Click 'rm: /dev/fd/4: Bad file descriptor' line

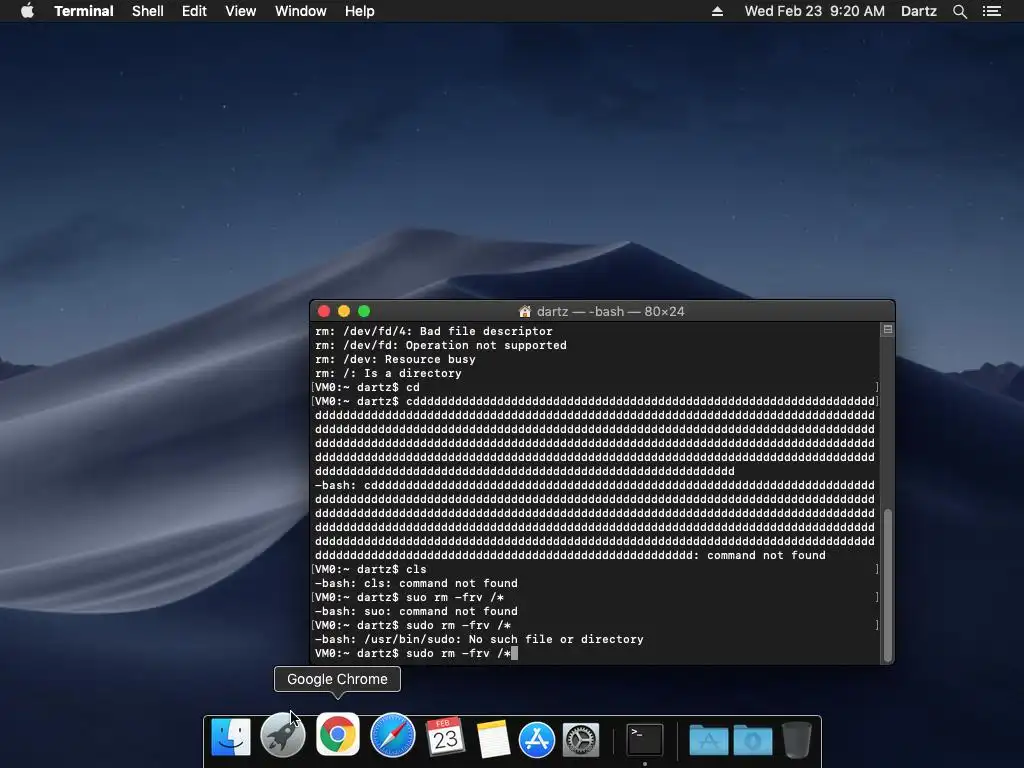(434, 331)
